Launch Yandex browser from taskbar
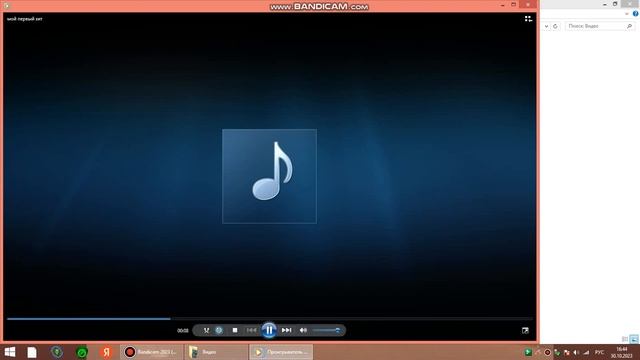The image size is (640, 360). [106, 352]
